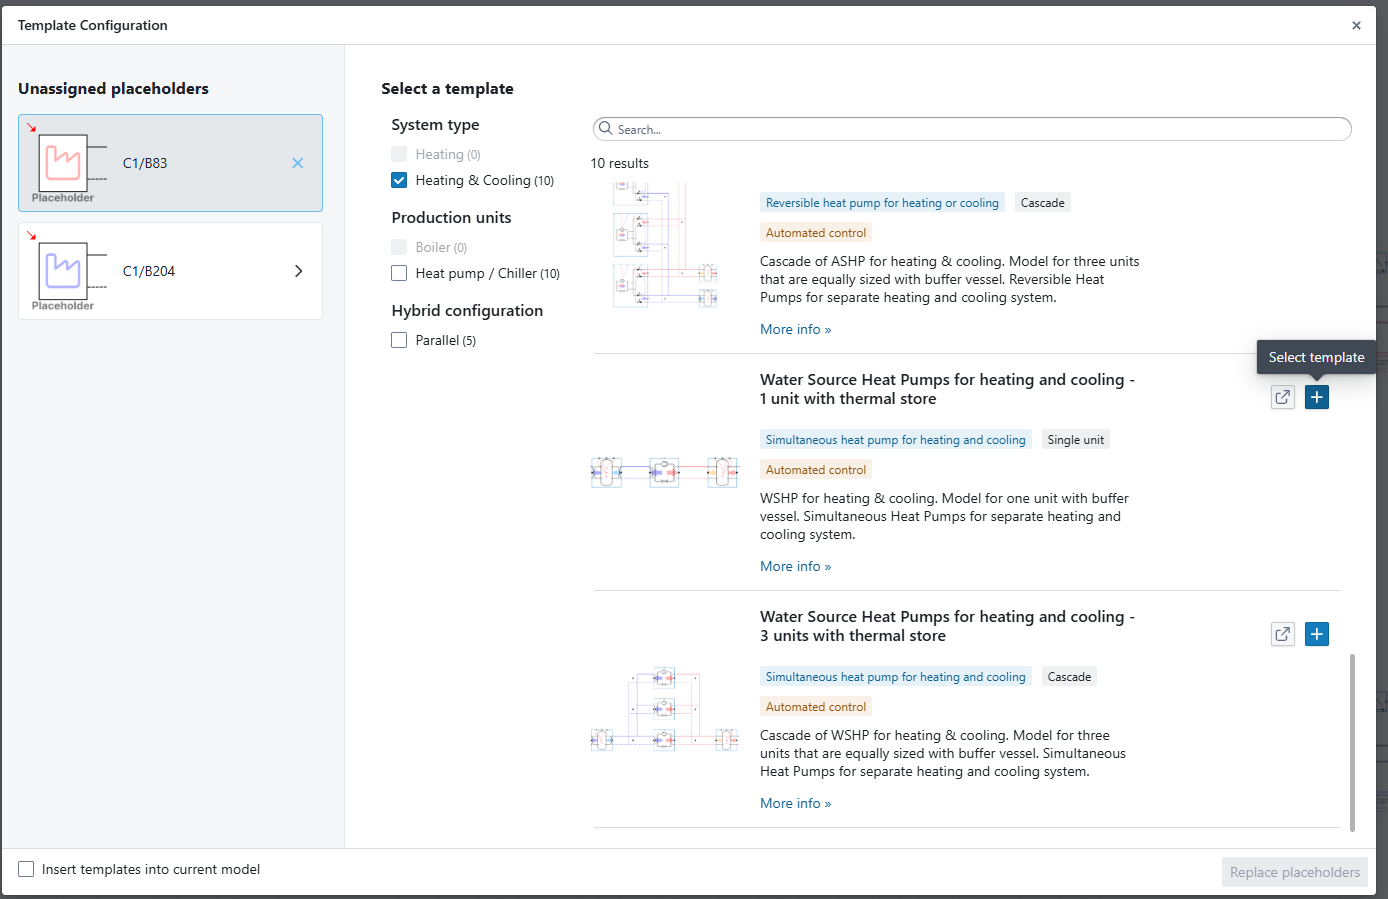Click the search magnifier icon
This screenshot has height=899, width=1388.
coord(606,129)
